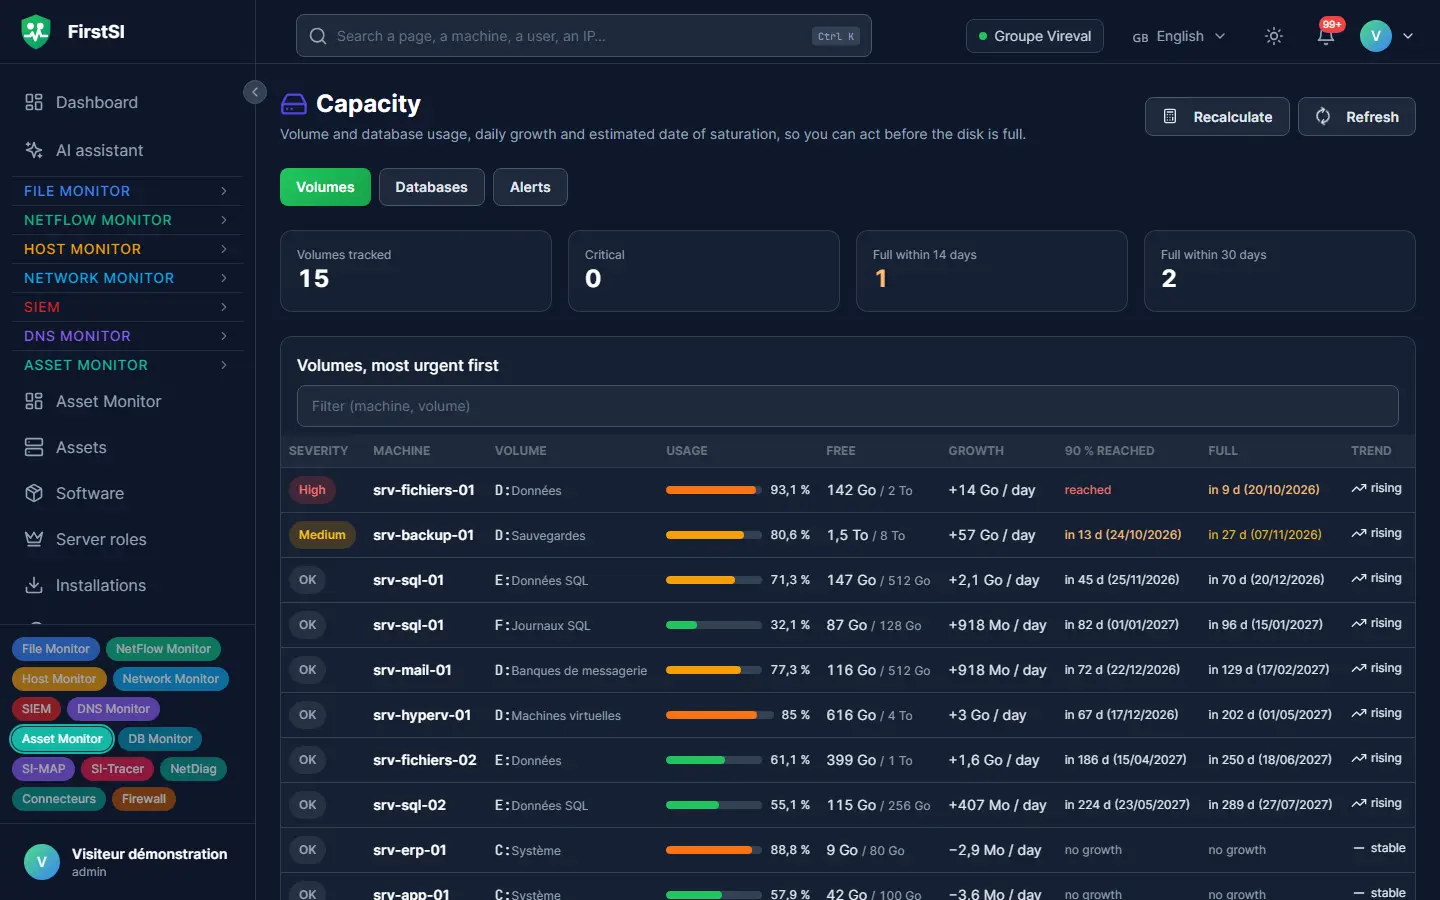Expand the NETFLOW MONITOR section
The width and height of the screenshot is (1440, 900).
click(x=127, y=220)
